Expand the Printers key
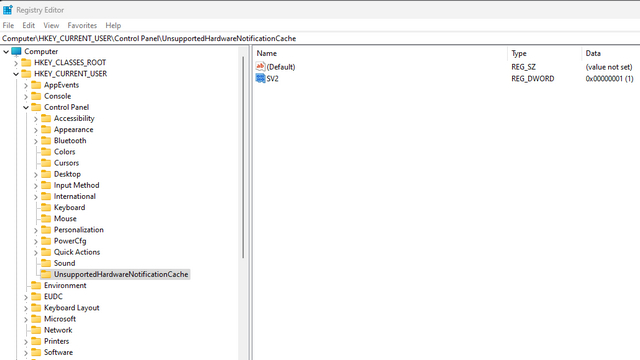This screenshot has width=640, height=360. tap(26, 342)
